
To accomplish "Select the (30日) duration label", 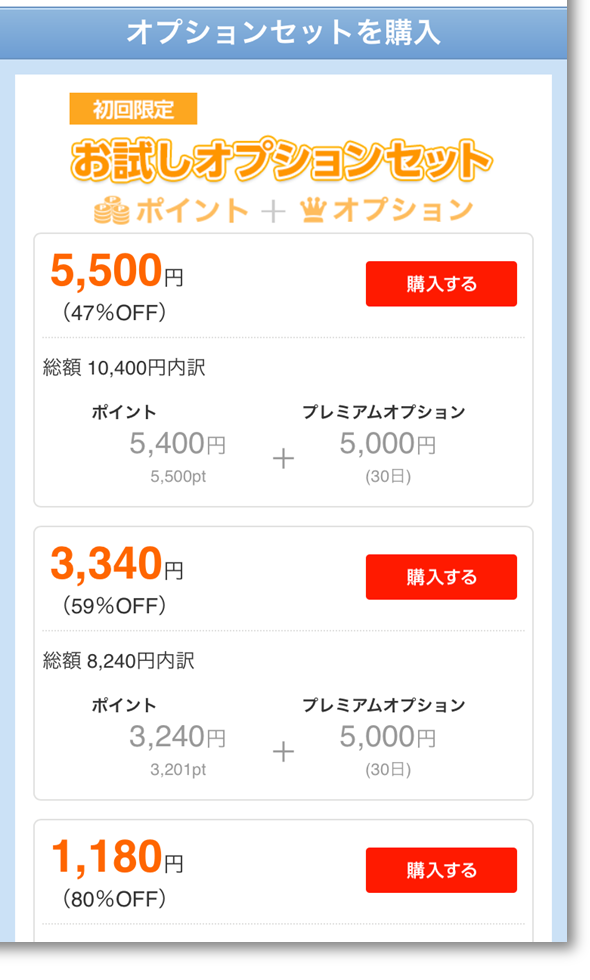I will click(x=386, y=478).
